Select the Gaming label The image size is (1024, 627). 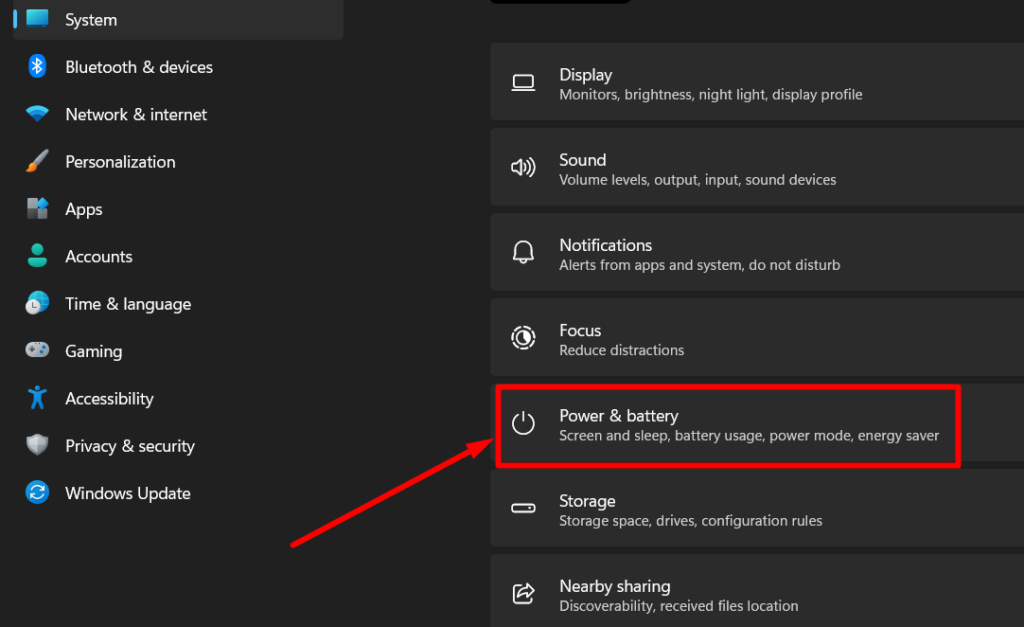pos(93,351)
